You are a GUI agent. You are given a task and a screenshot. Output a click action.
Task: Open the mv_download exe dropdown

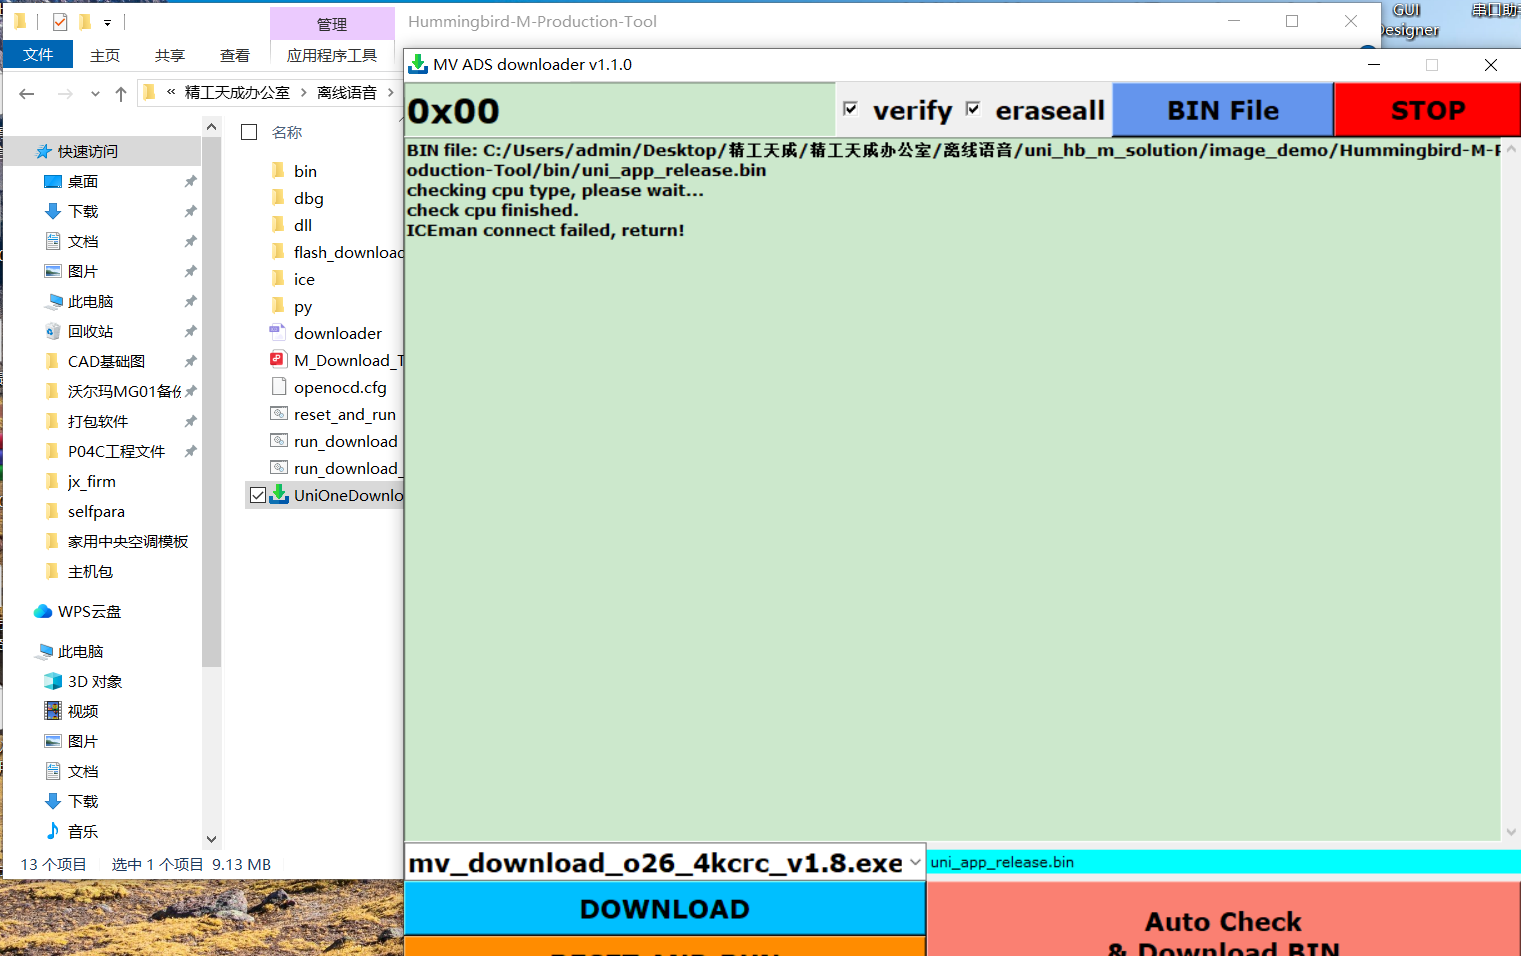(914, 862)
